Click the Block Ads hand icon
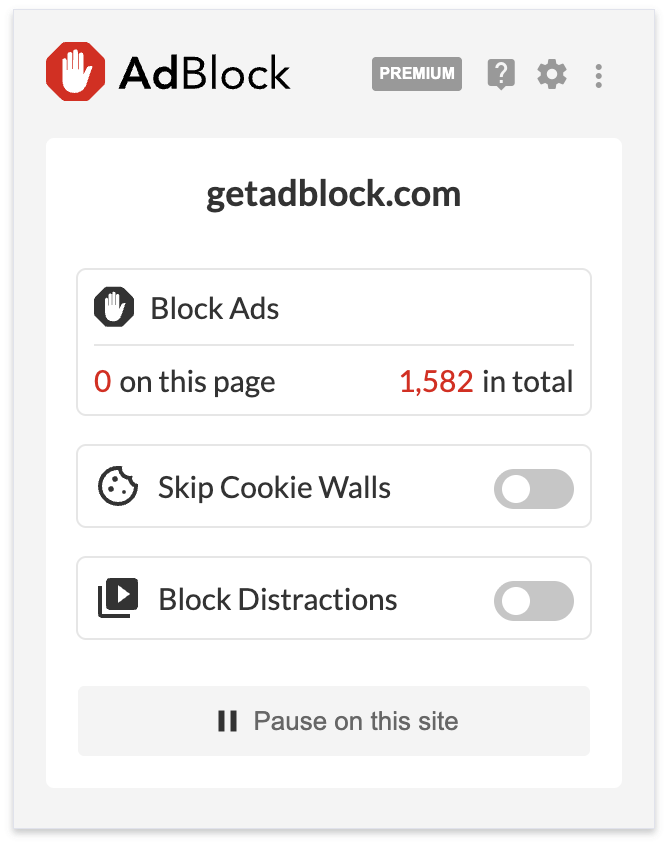This screenshot has width=668, height=846. point(114,307)
